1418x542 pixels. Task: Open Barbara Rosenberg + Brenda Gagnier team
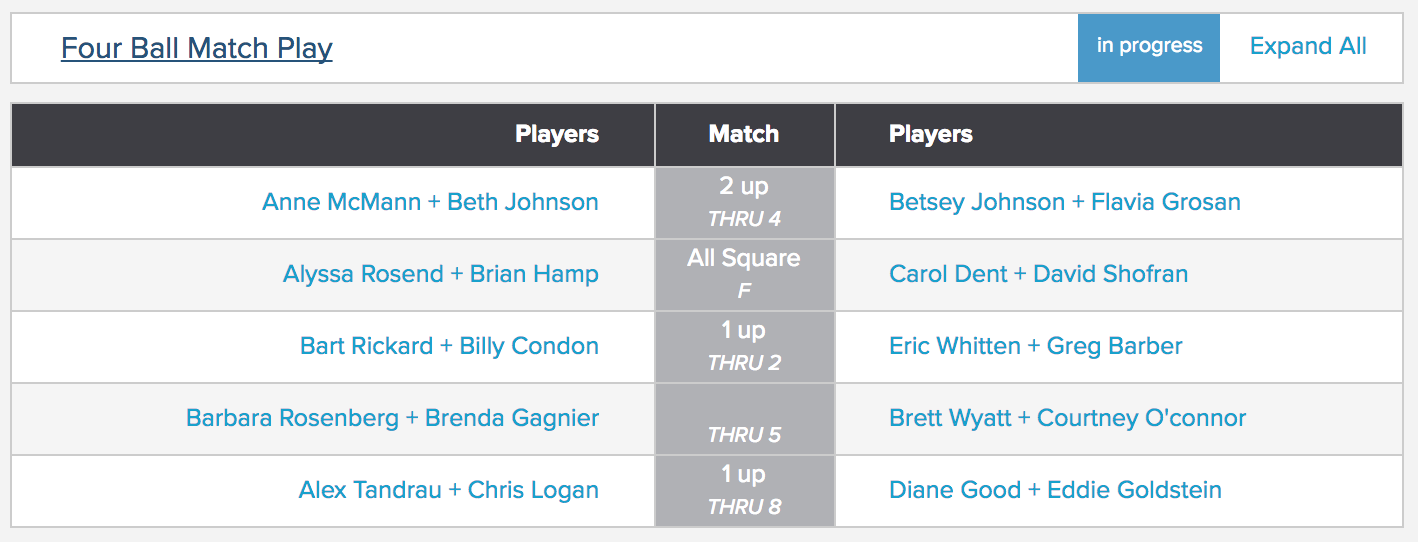coord(392,418)
